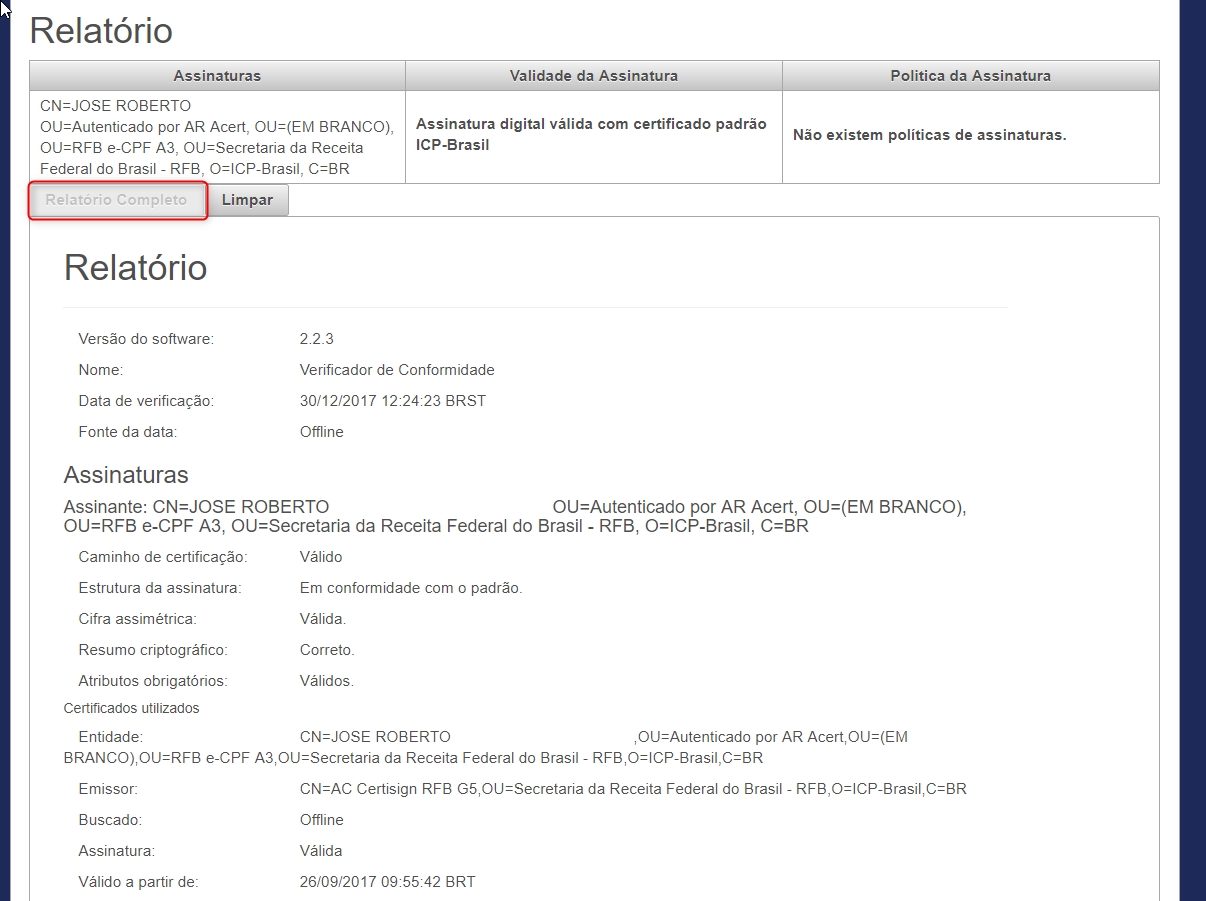Viewport: 1206px width, 901px height.
Task: Select the Validade da Assinatura column header
Action: tap(593, 76)
